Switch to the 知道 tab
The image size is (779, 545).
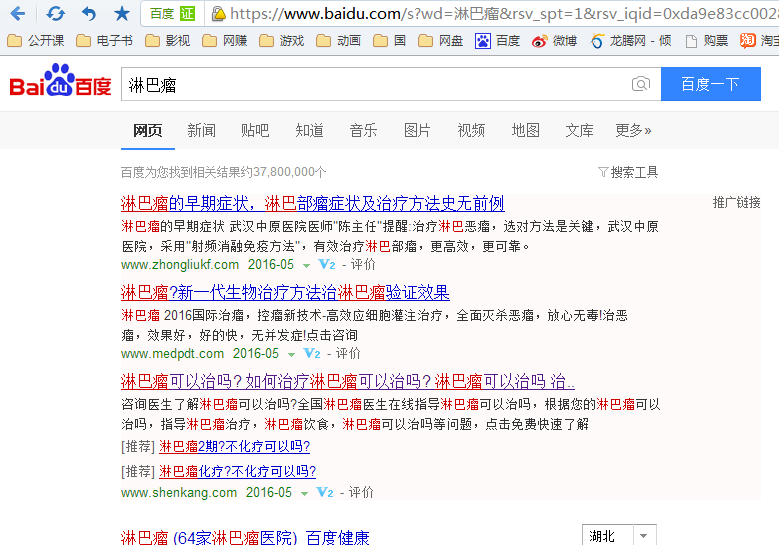pos(309,130)
